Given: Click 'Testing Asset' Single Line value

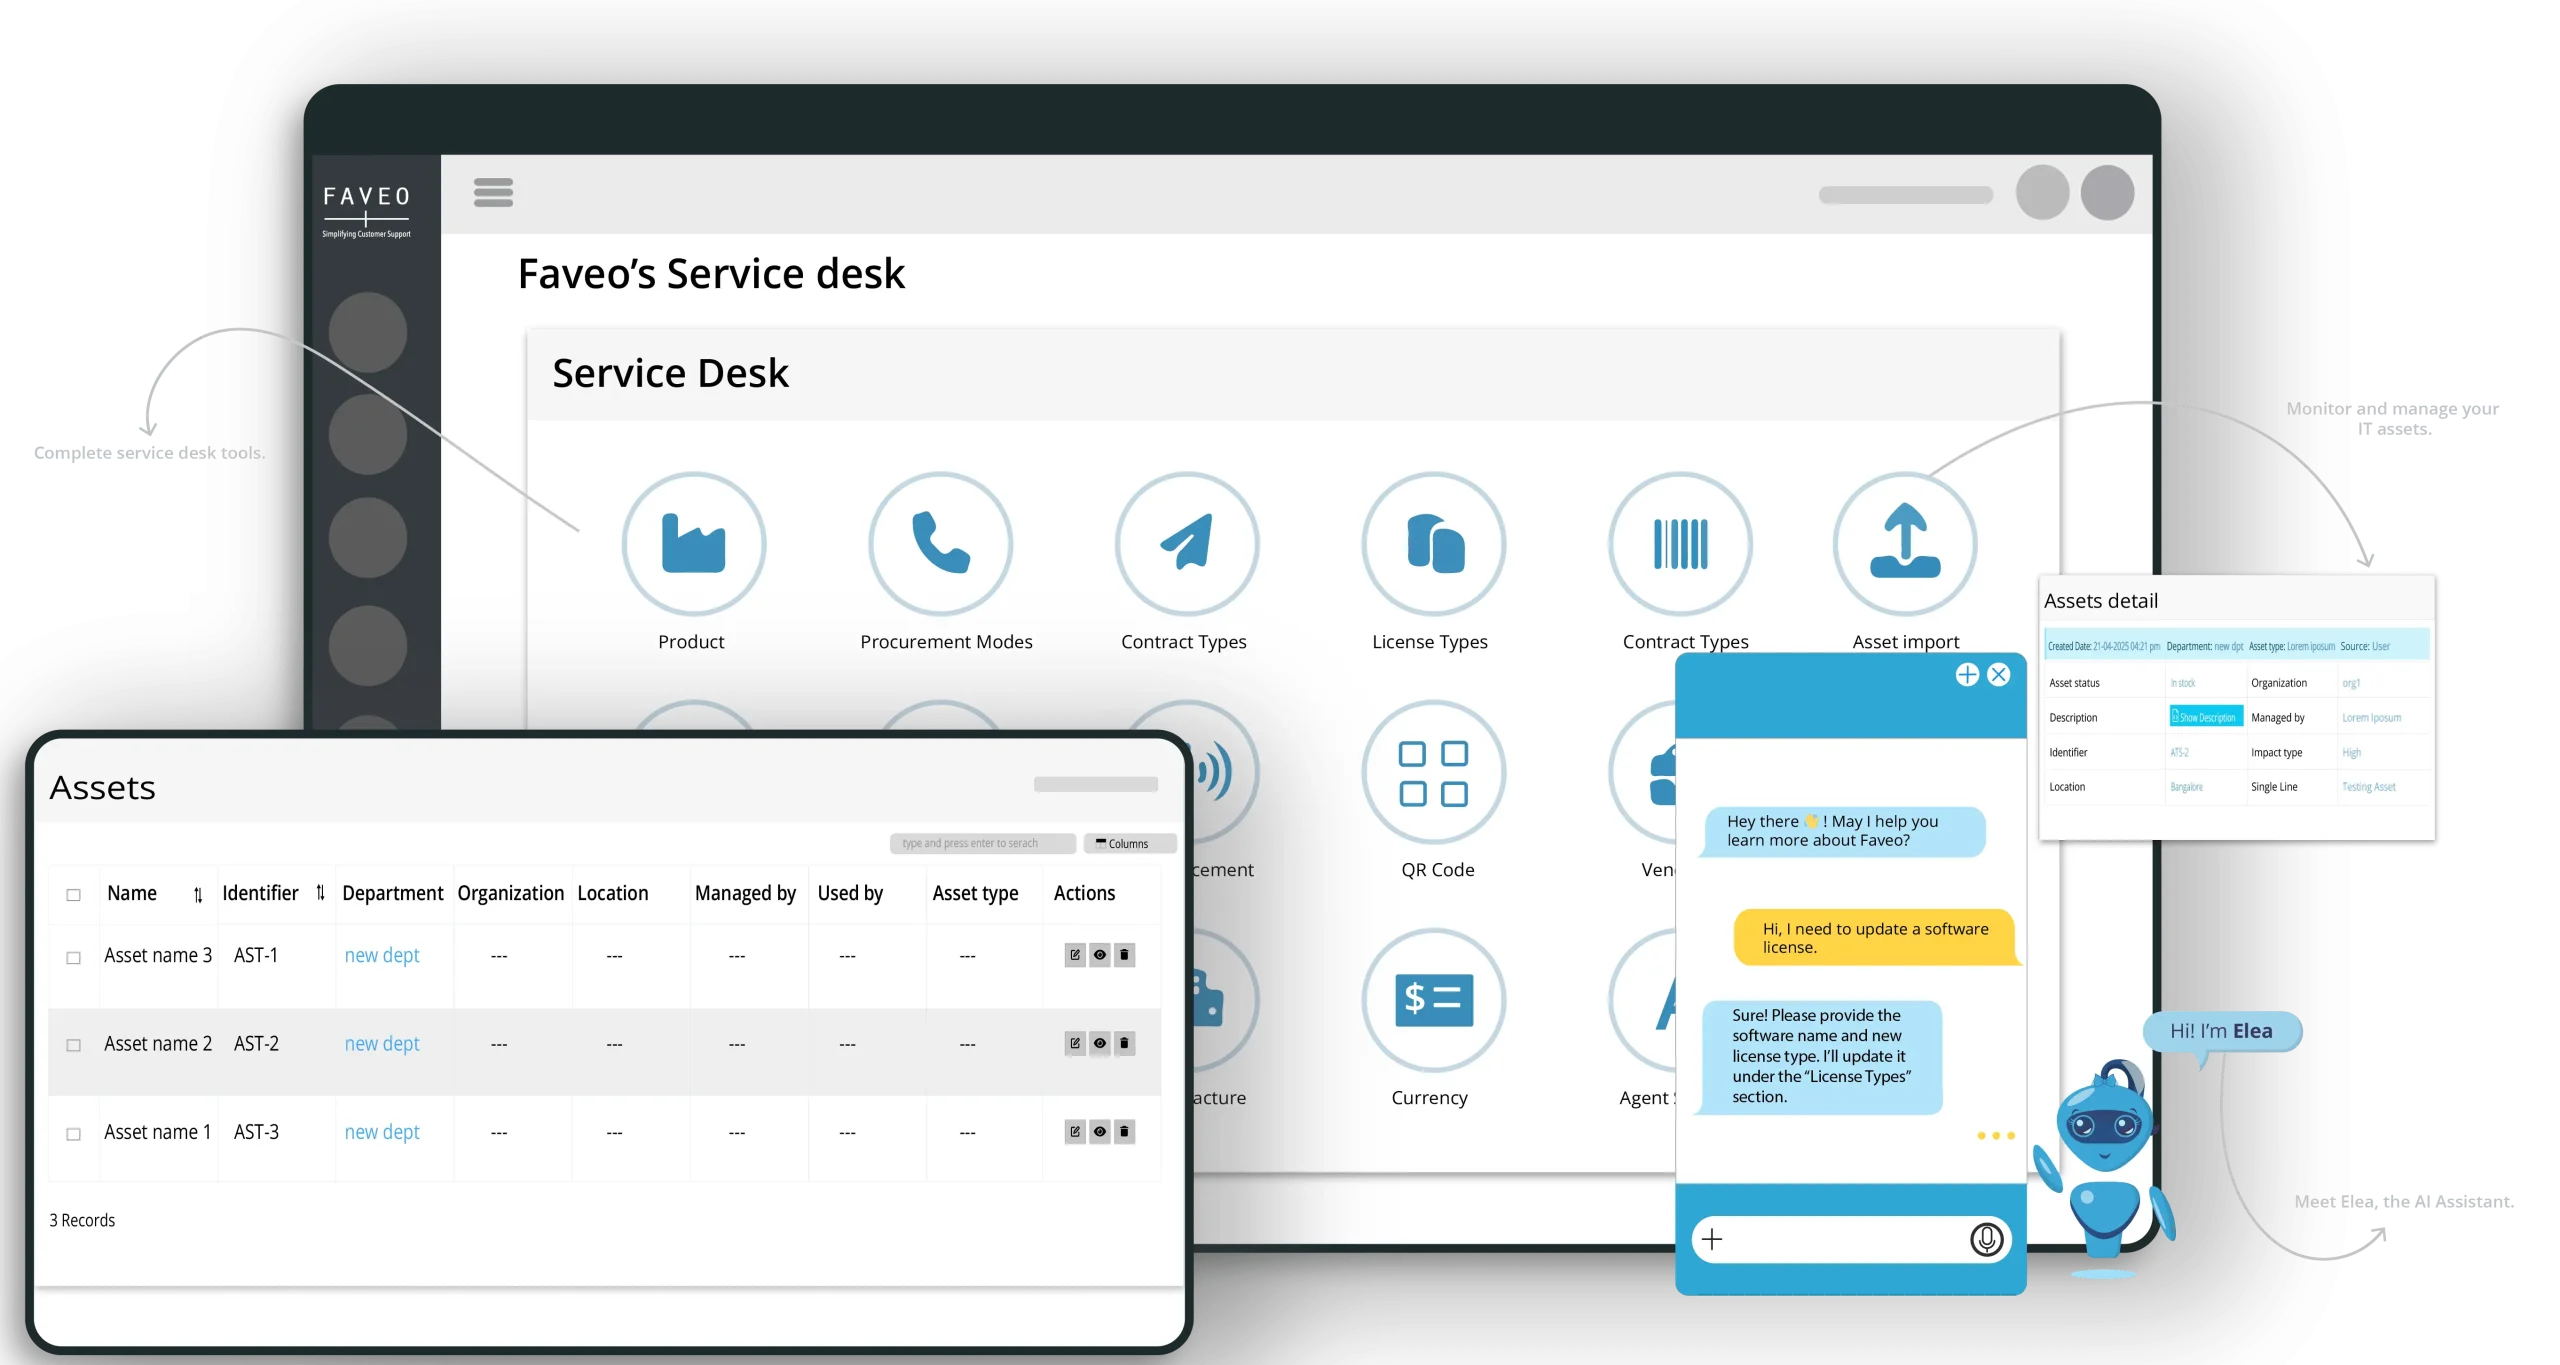Looking at the screenshot, I should 2369,787.
